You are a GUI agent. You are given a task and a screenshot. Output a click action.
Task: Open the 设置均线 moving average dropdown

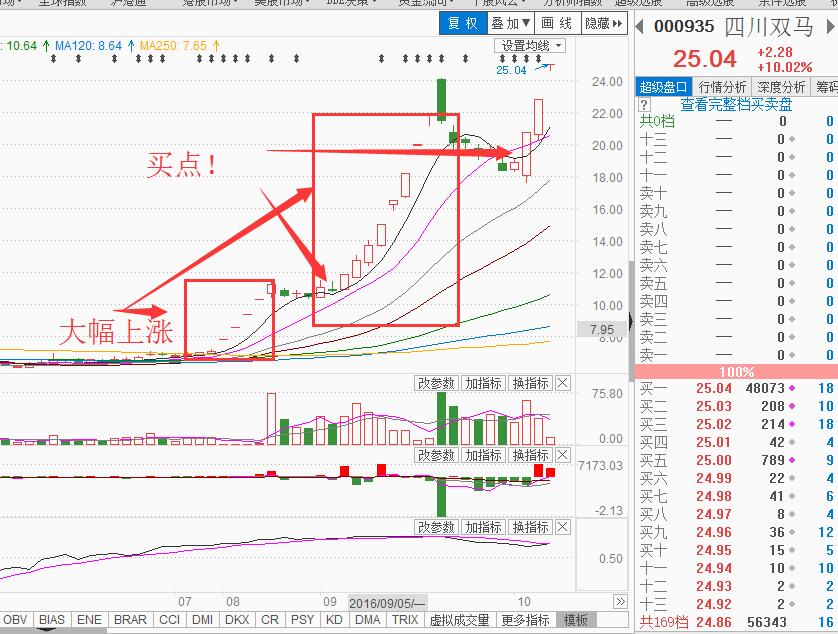click(x=530, y=46)
